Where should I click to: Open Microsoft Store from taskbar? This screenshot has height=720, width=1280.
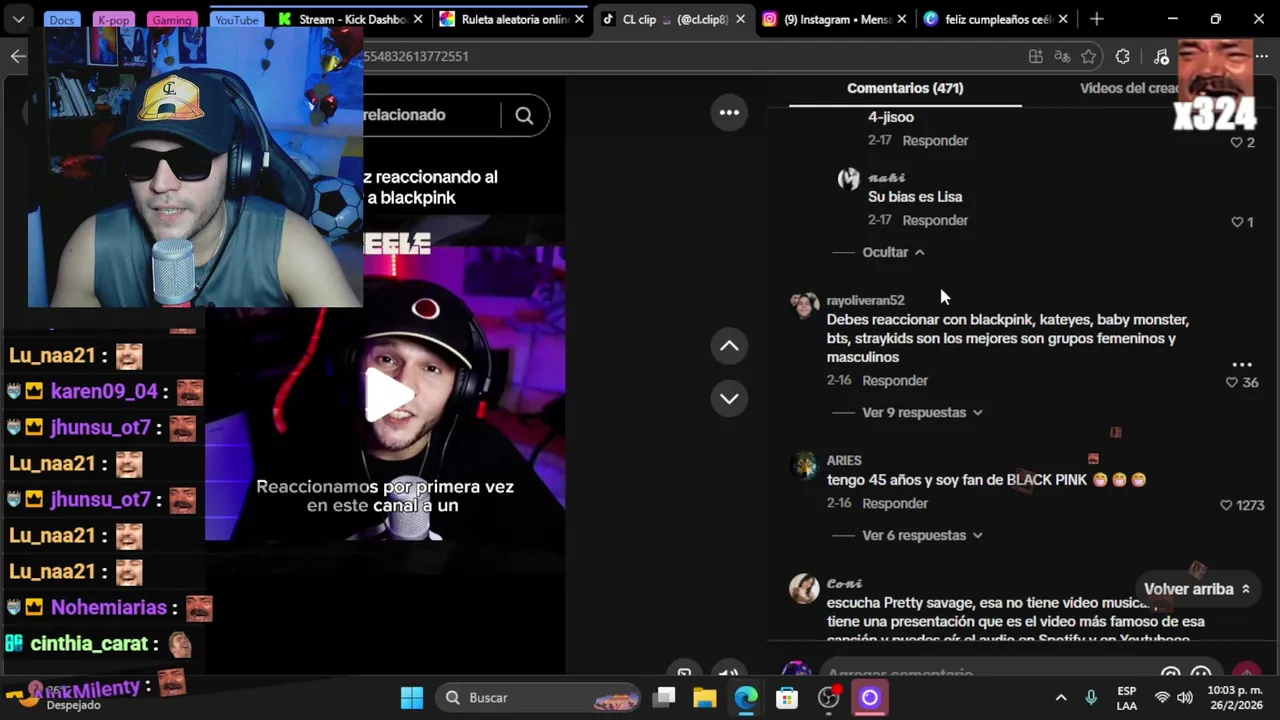[787, 697]
